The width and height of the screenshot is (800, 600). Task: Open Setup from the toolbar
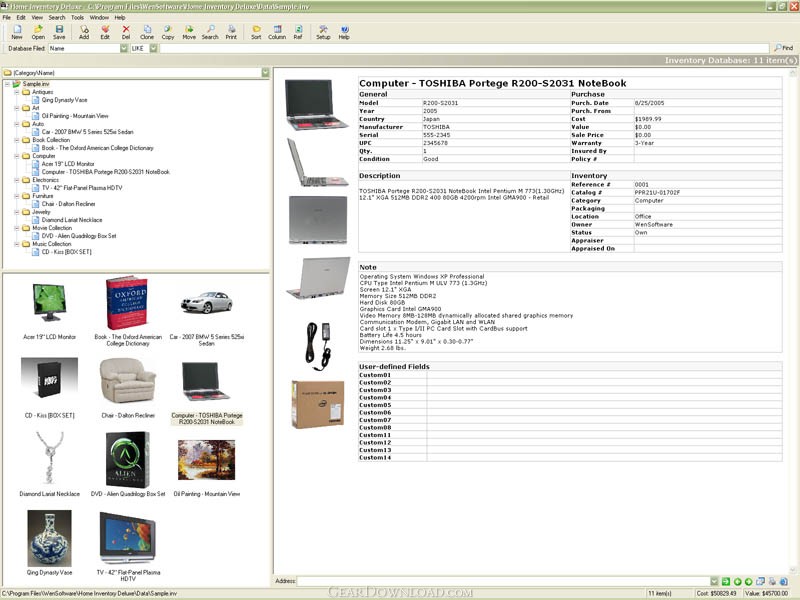coord(323,32)
